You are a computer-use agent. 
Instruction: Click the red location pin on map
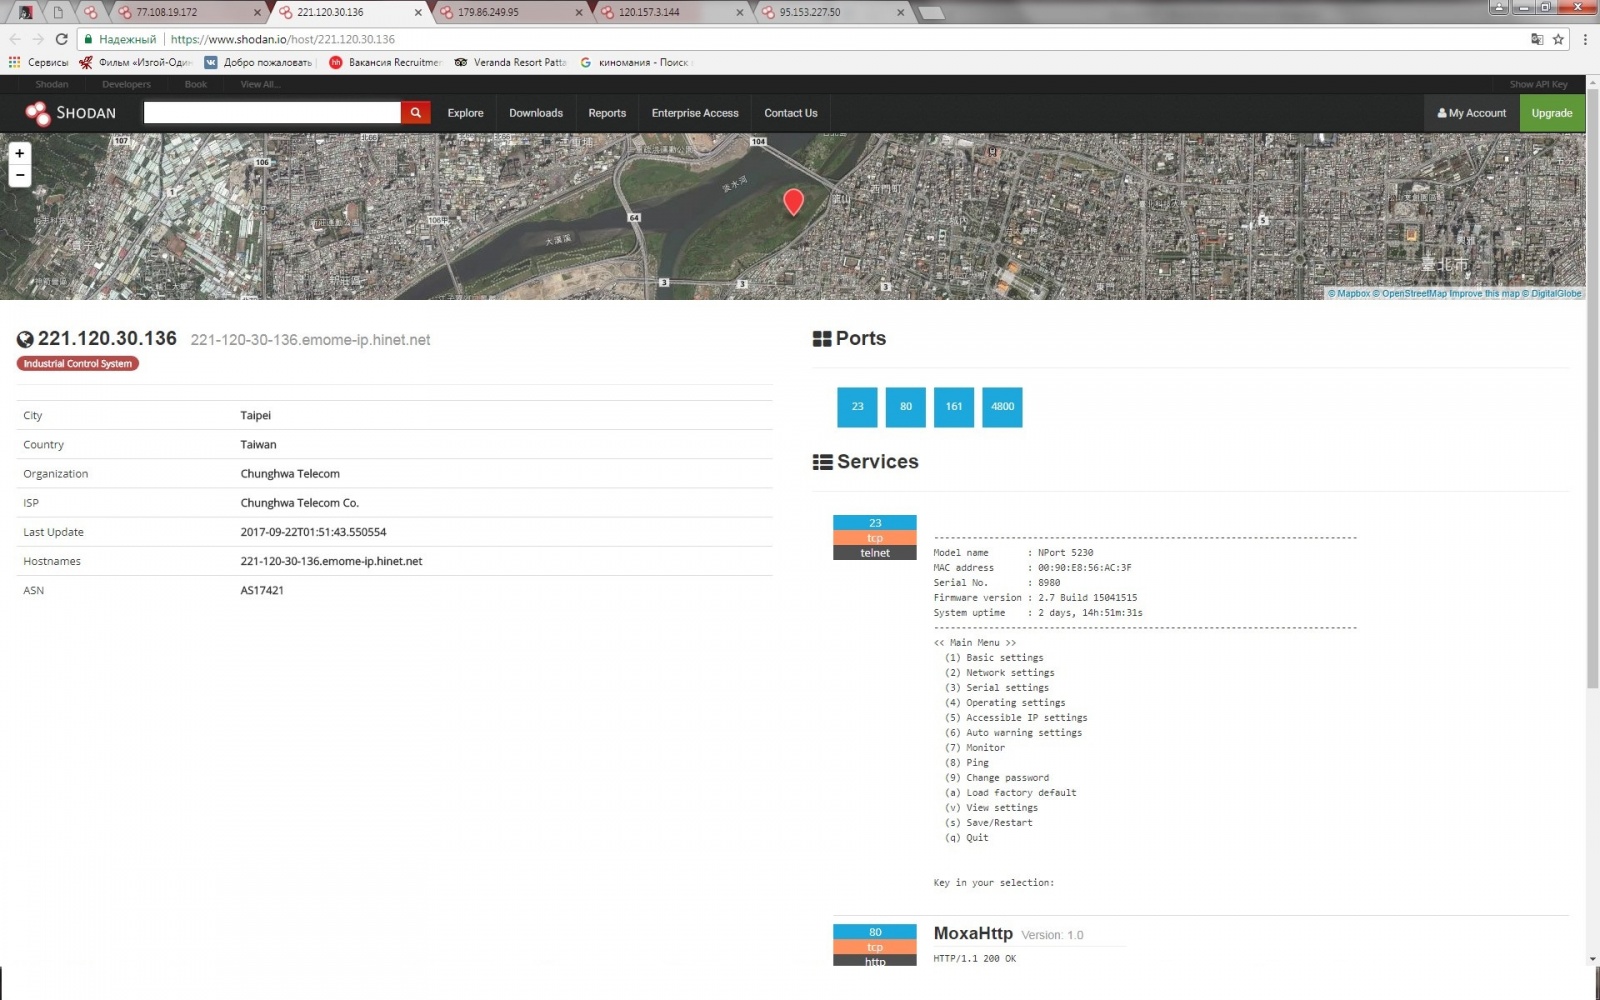pos(794,202)
